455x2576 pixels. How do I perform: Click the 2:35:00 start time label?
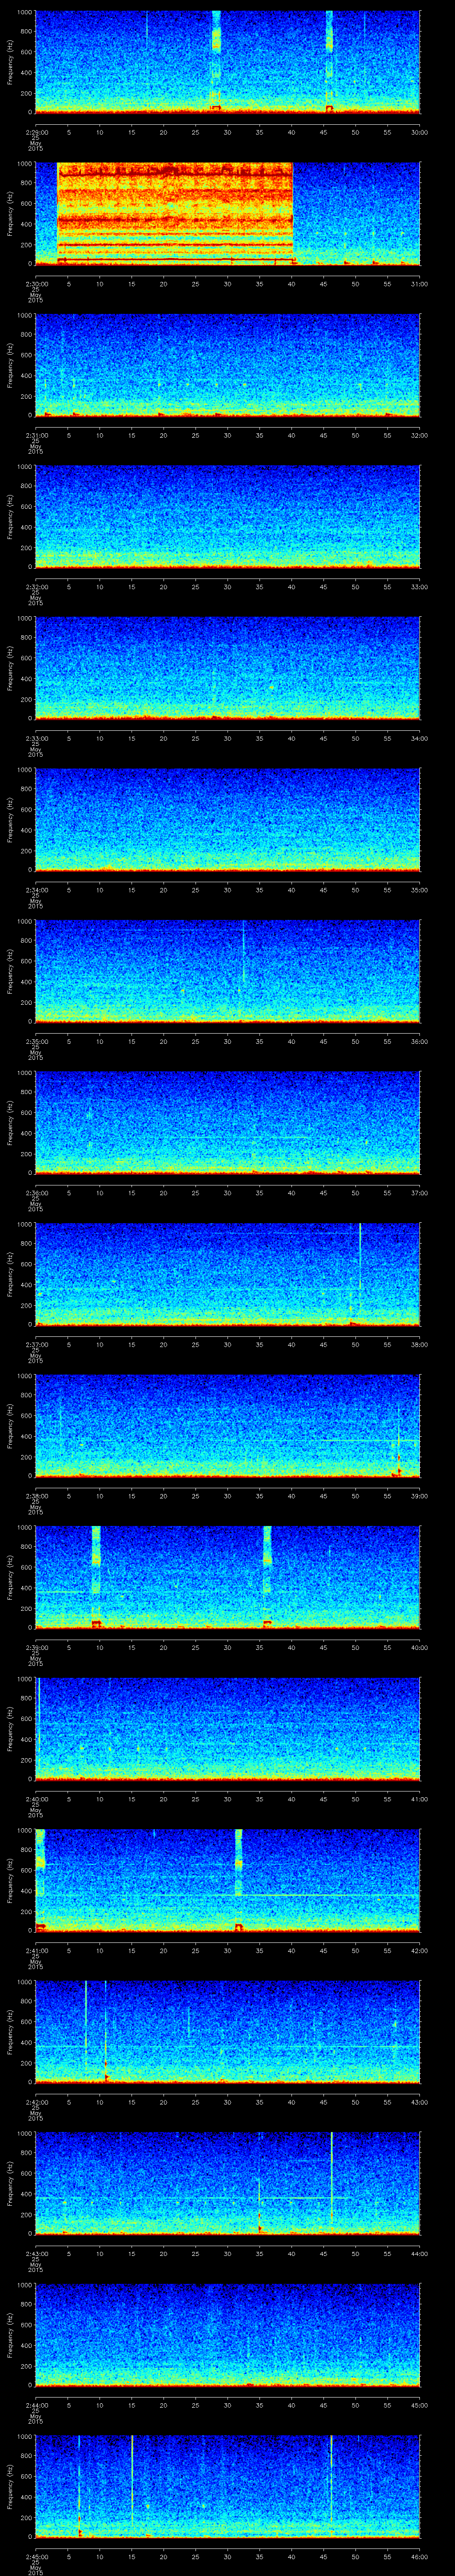(36, 1042)
